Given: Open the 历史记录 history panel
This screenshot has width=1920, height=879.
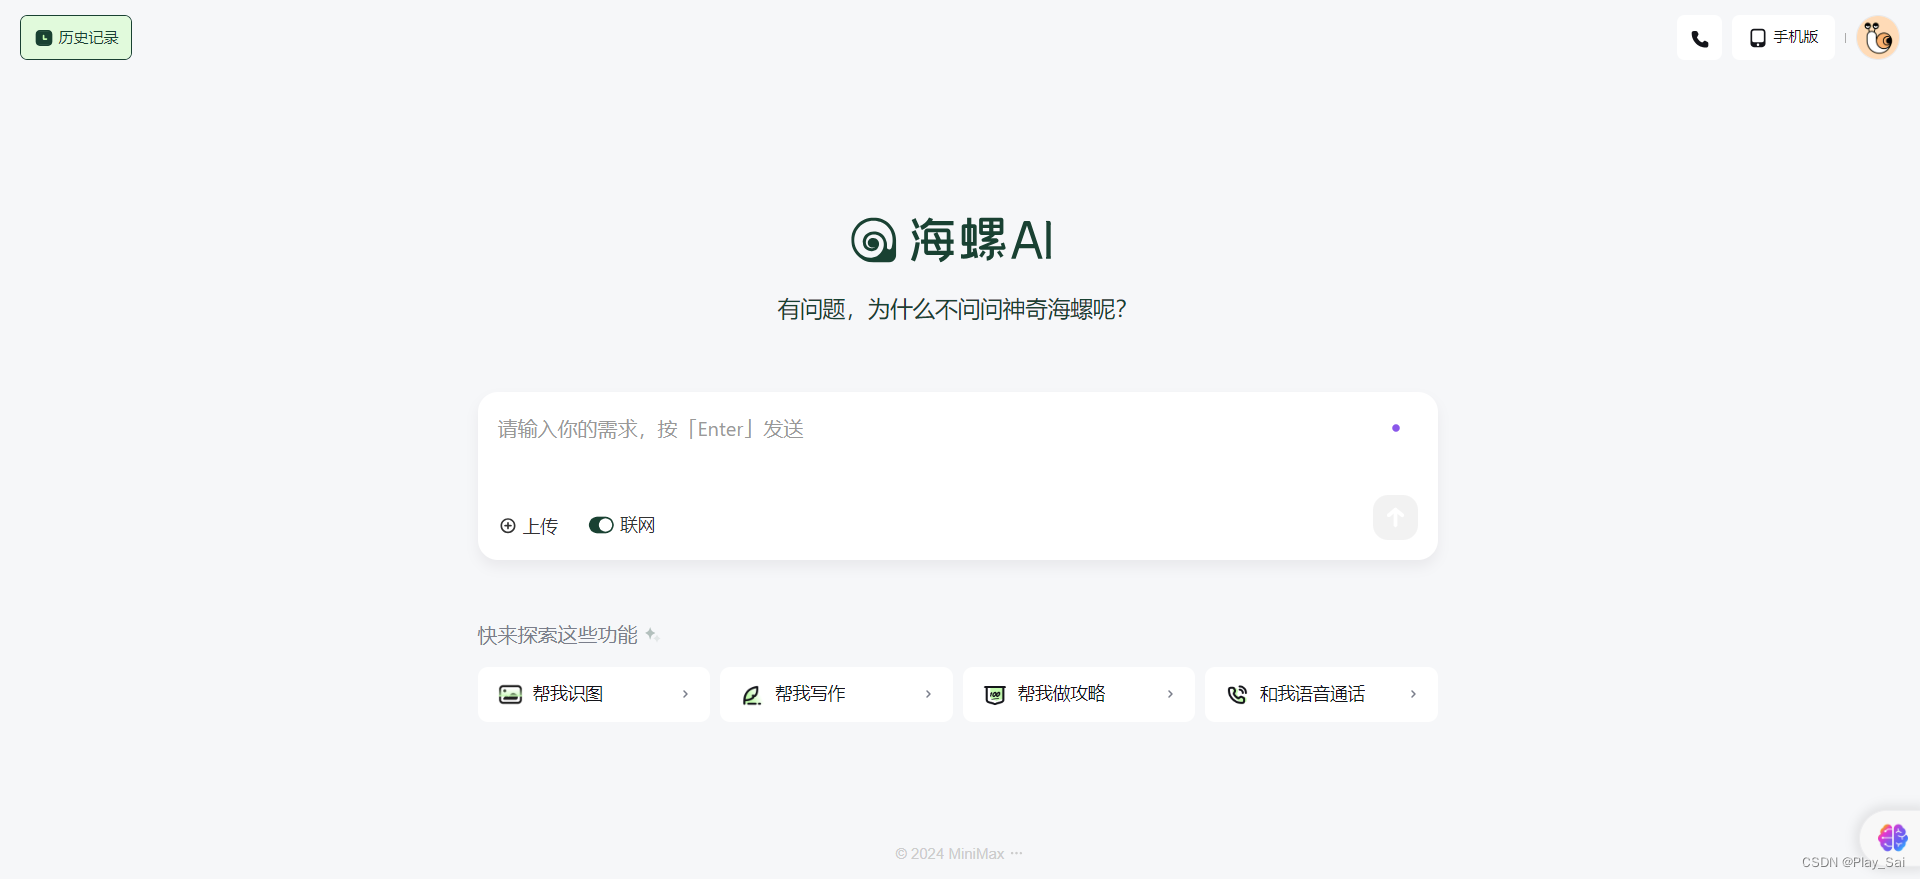Looking at the screenshot, I should point(76,38).
